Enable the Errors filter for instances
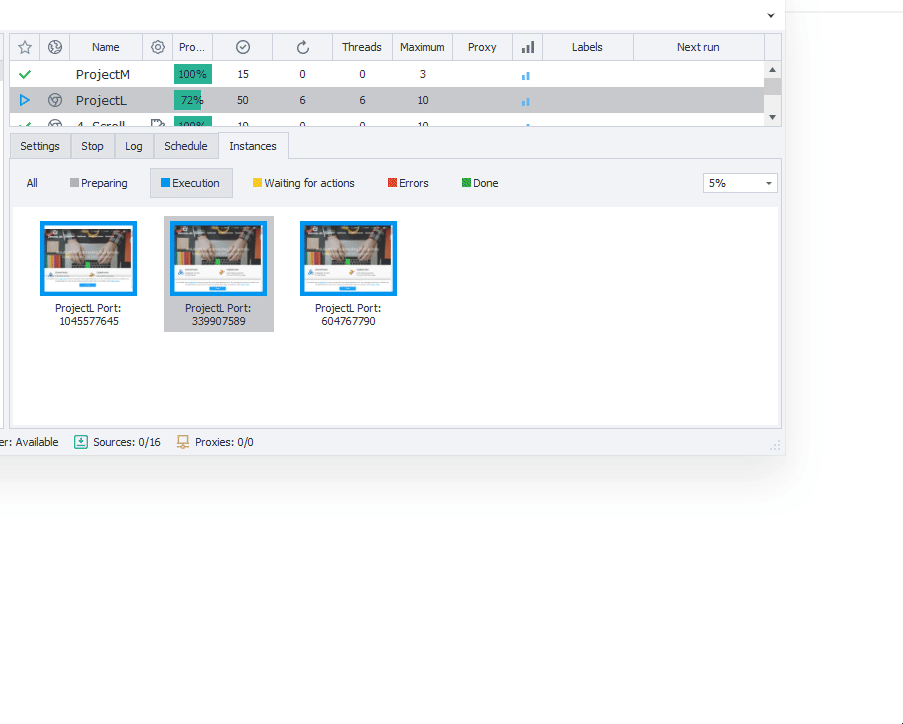The width and height of the screenshot is (903, 724). point(407,183)
